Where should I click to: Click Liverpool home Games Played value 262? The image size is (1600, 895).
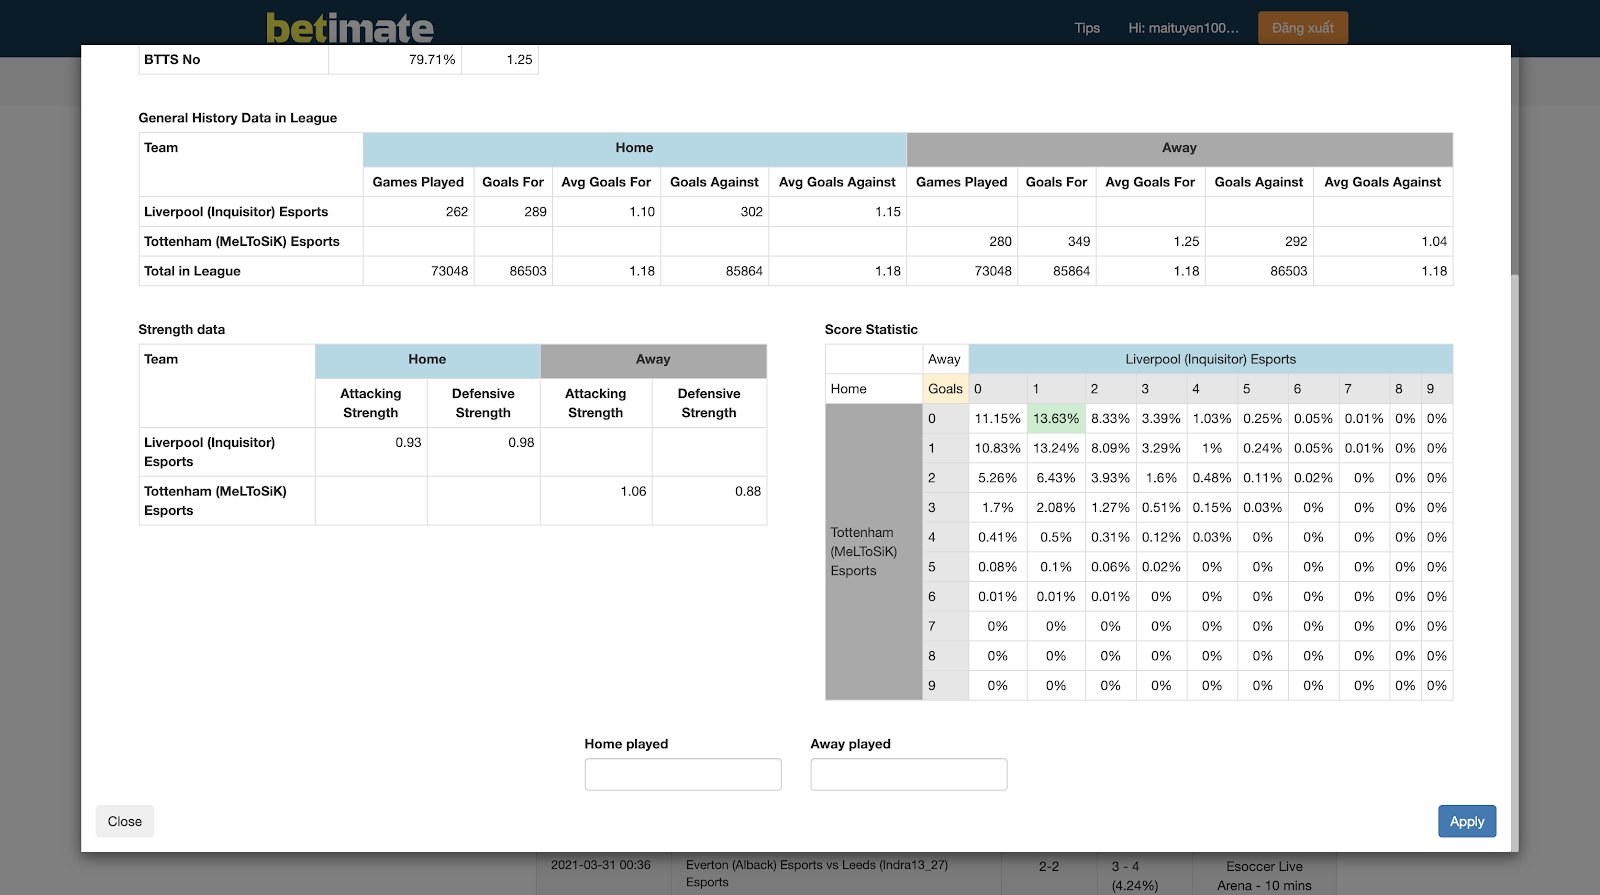point(457,211)
